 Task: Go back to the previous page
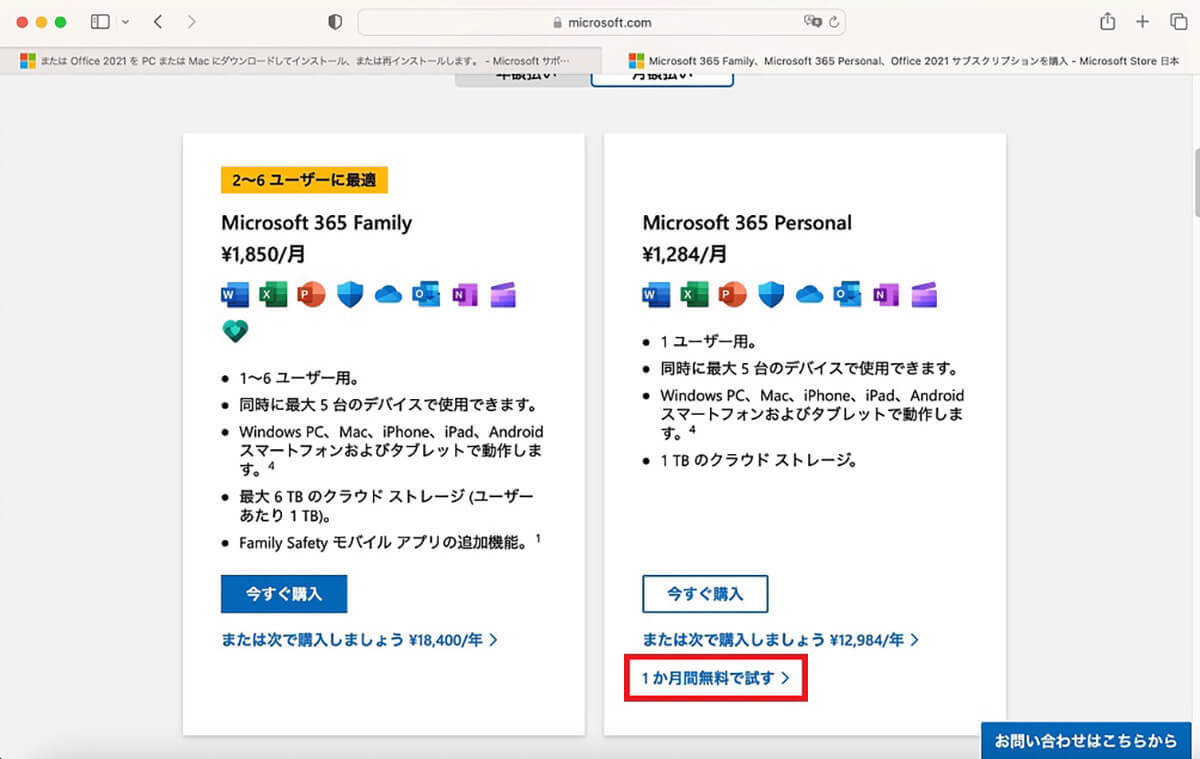click(158, 21)
